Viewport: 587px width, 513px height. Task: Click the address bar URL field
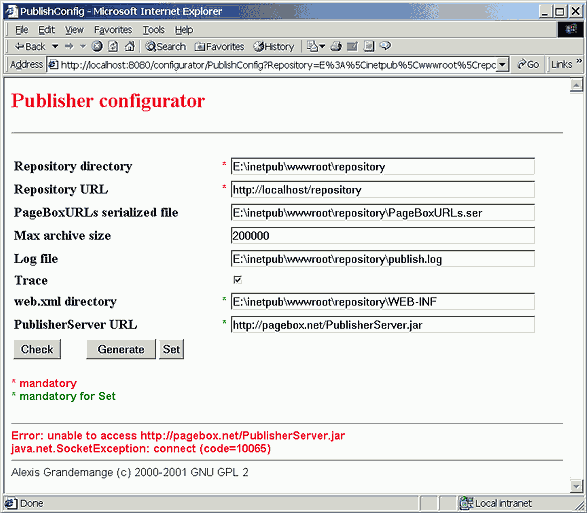tap(278, 65)
